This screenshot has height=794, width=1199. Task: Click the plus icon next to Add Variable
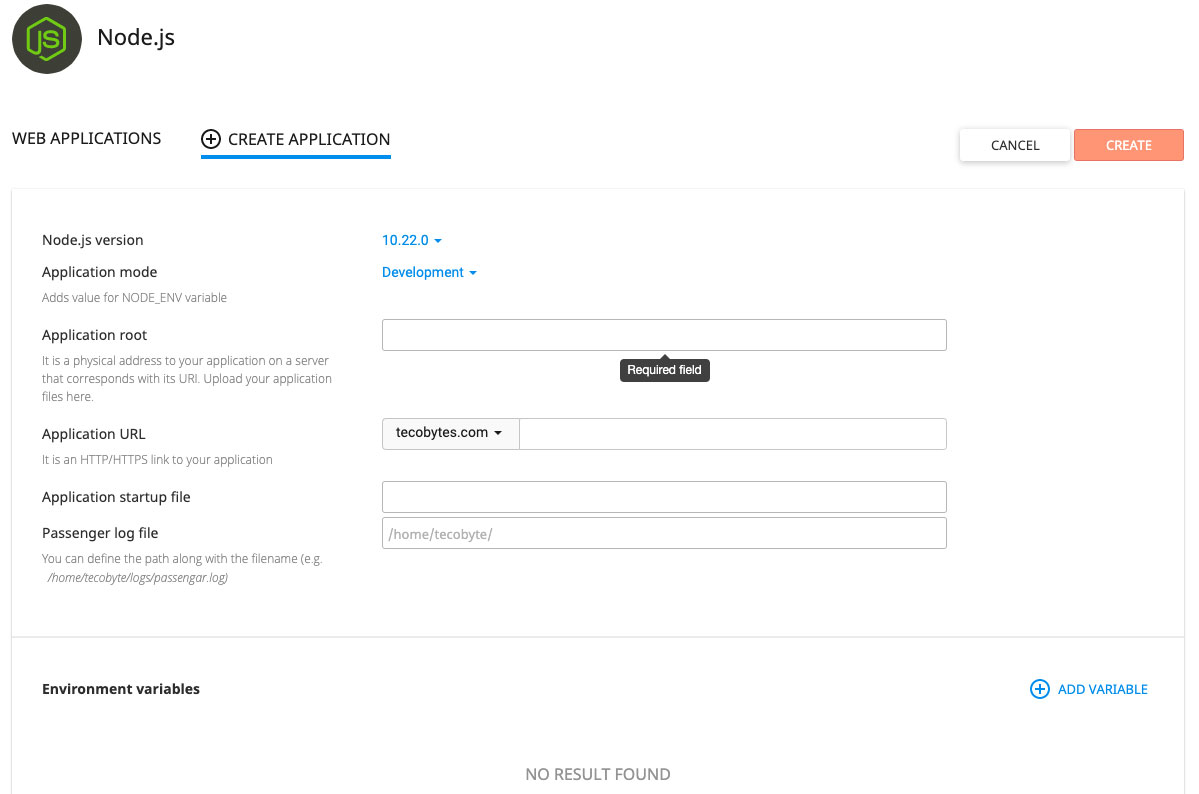point(1040,689)
